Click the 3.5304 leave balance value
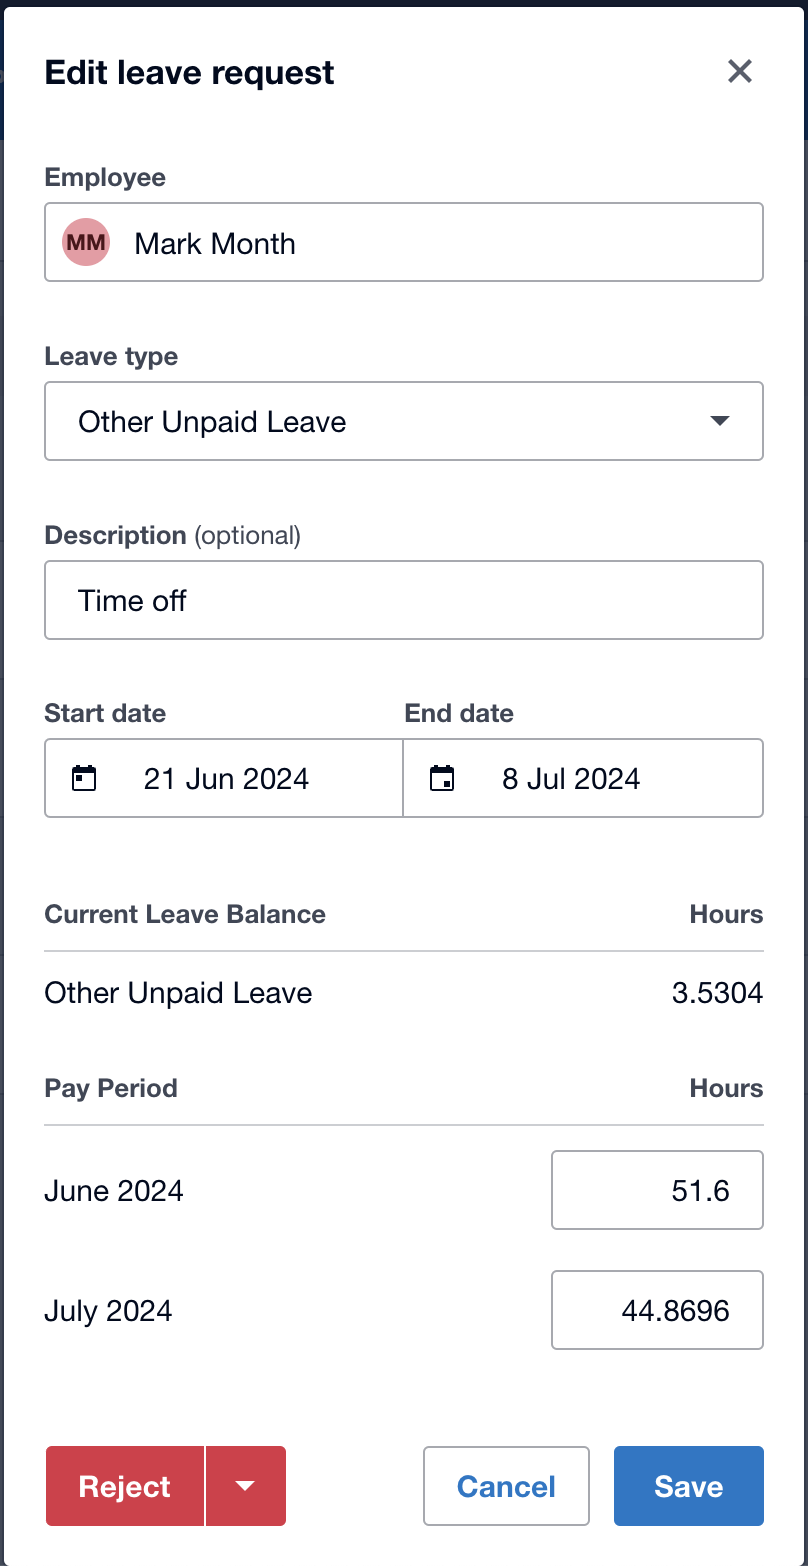The width and height of the screenshot is (808, 1566). click(717, 993)
